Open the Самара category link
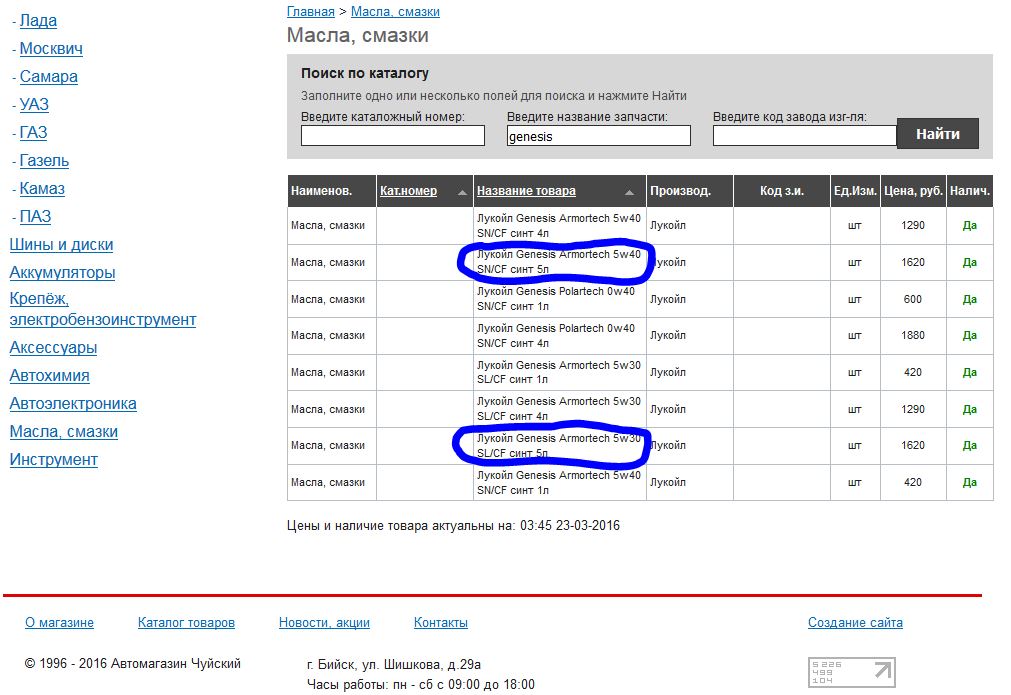 click(x=48, y=76)
